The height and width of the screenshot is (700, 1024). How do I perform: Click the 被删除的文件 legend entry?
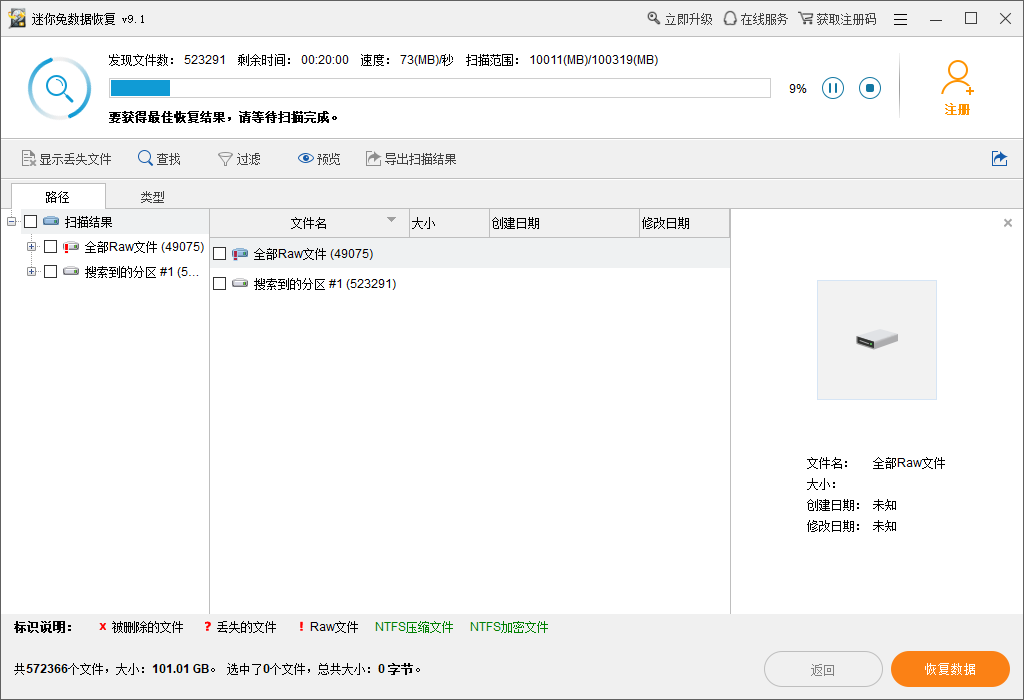click(x=141, y=627)
